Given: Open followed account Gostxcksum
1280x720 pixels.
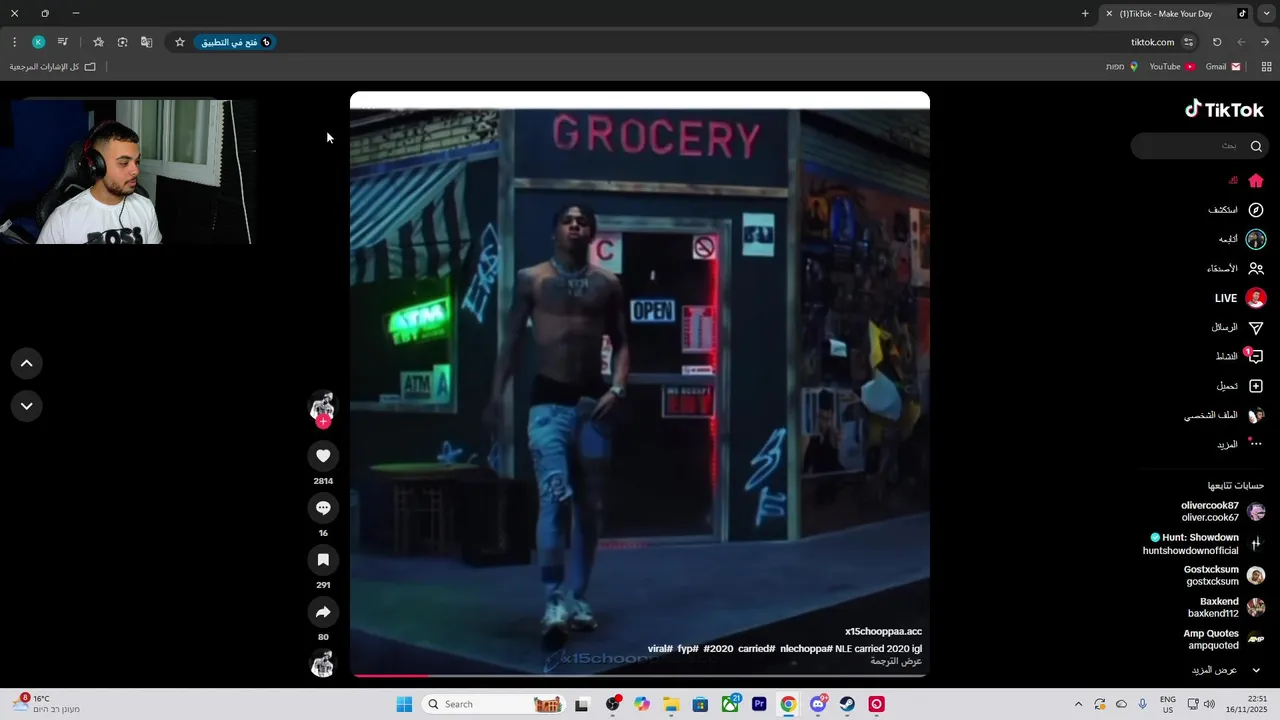Looking at the screenshot, I should [x=1224, y=576].
